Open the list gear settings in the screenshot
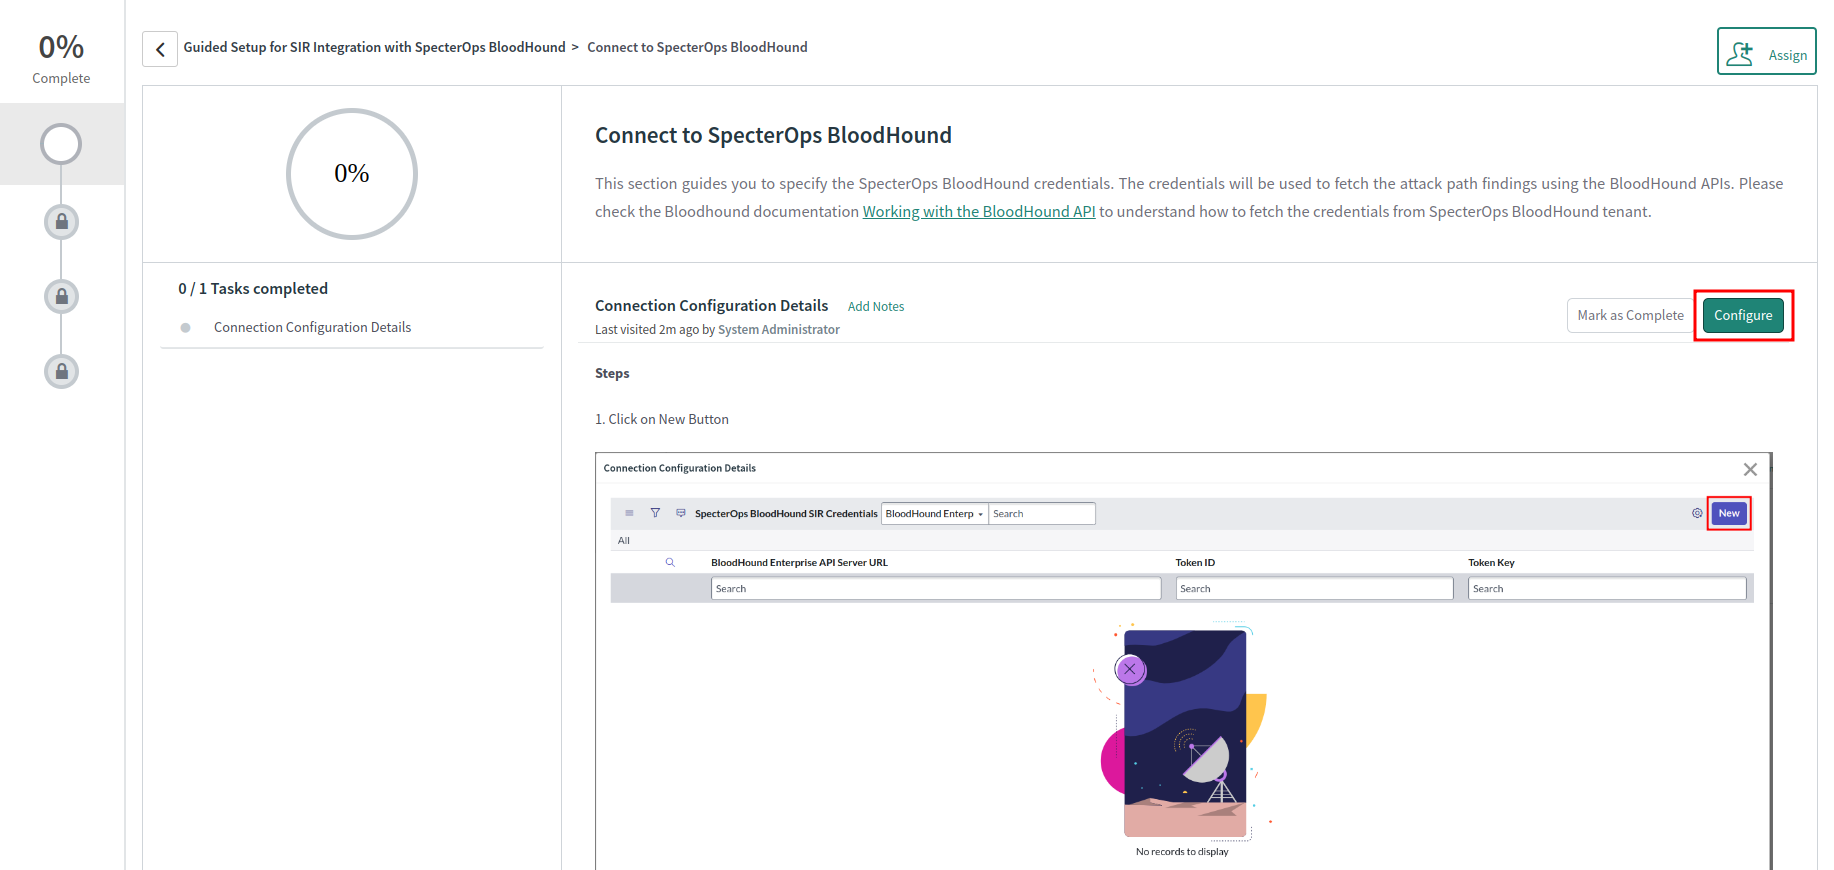 (1697, 513)
